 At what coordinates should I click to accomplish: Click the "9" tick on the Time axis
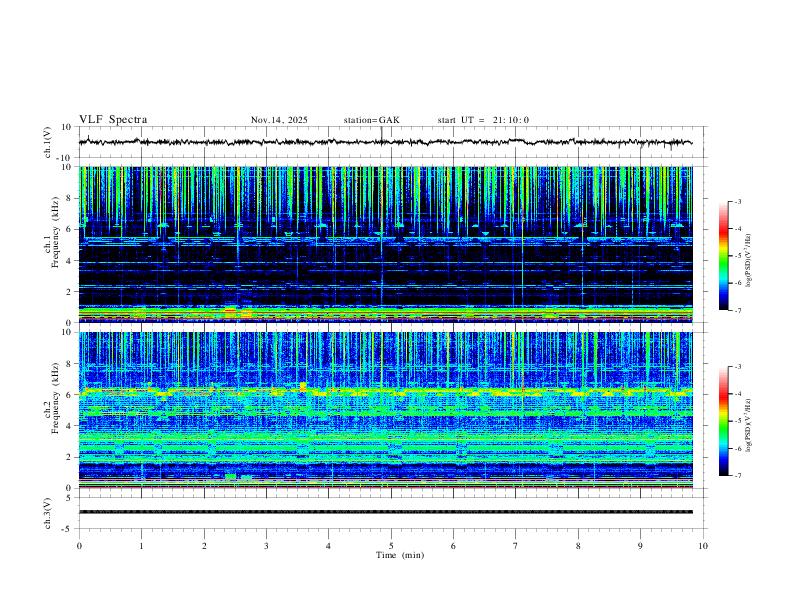(x=640, y=546)
